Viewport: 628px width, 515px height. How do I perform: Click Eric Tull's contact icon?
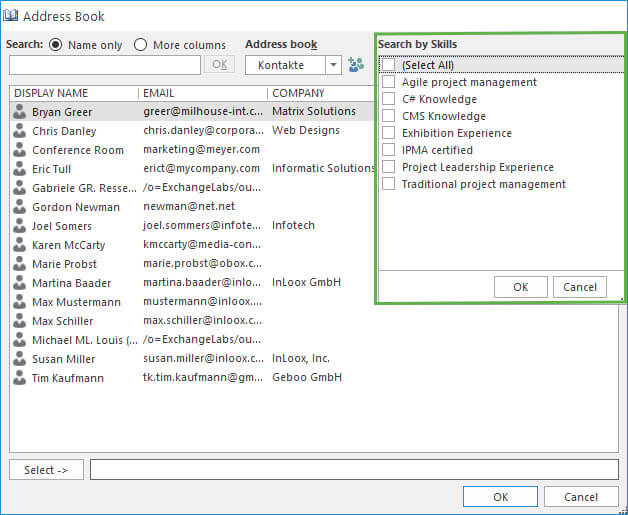coord(19,169)
